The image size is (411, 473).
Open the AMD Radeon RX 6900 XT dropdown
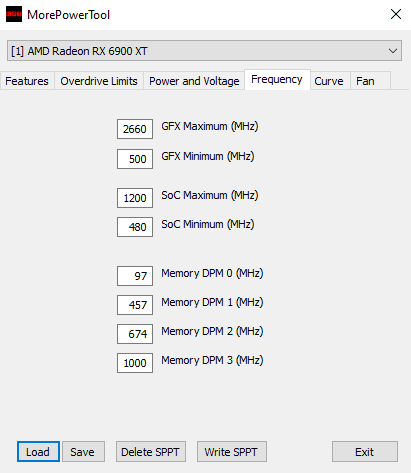[204, 51]
